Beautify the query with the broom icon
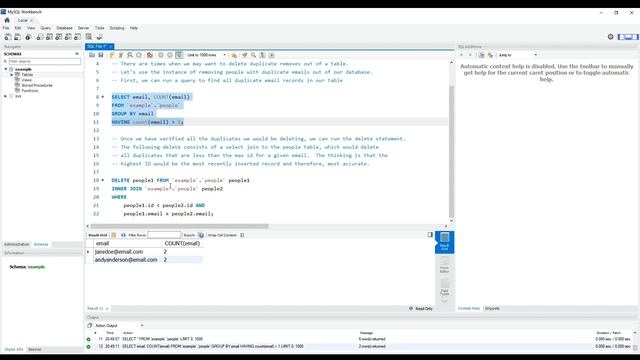 coord(244,55)
